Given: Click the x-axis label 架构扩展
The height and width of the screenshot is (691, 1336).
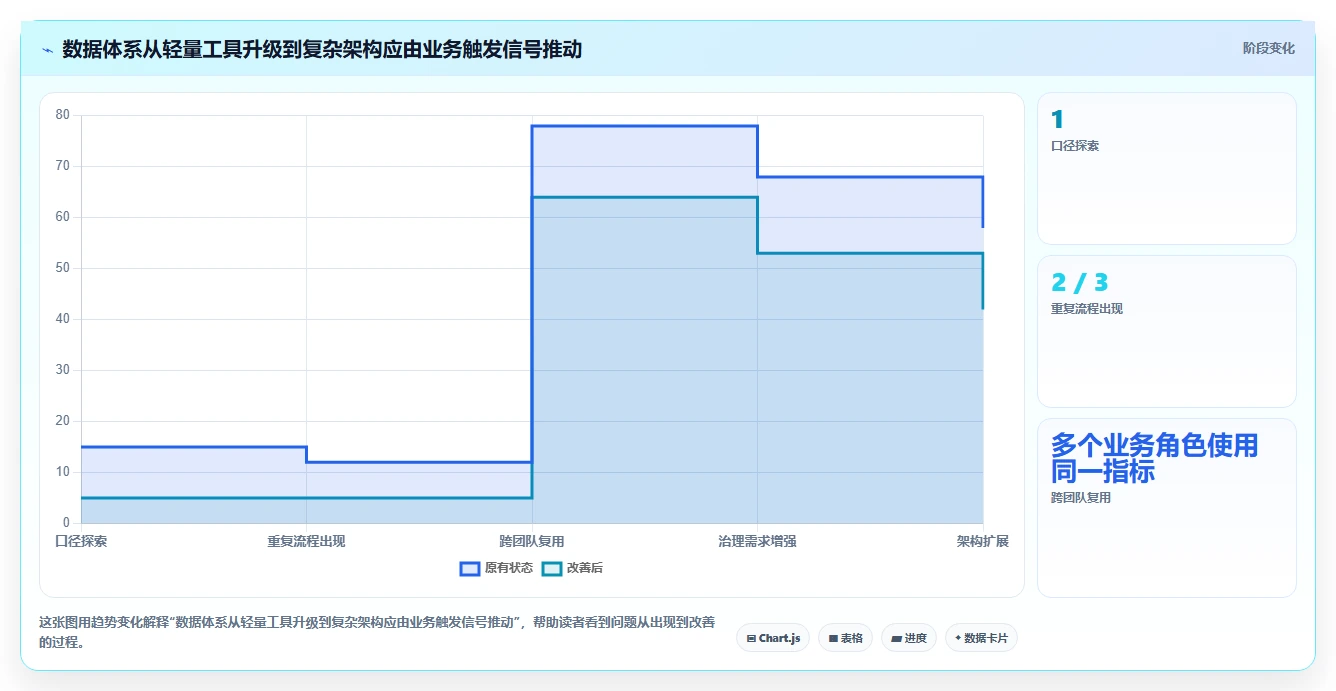Looking at the screenshot, I should (982, 541).
